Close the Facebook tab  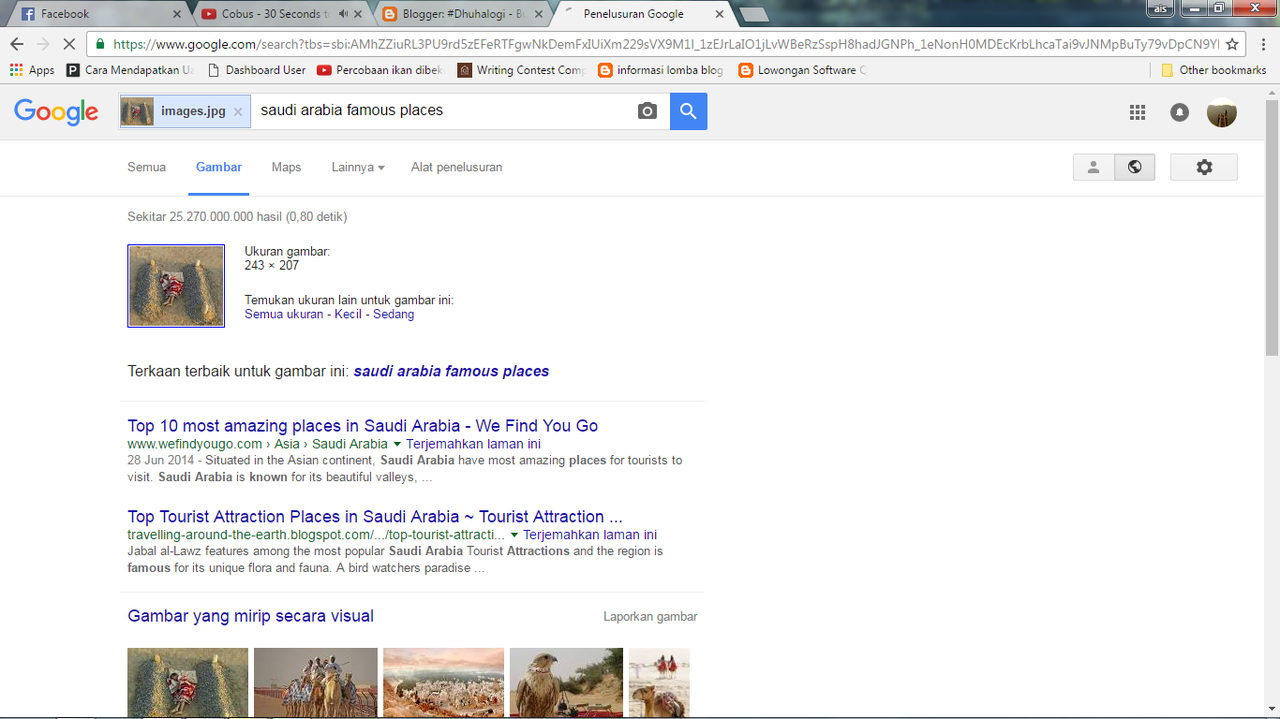[x=178, y=14]
